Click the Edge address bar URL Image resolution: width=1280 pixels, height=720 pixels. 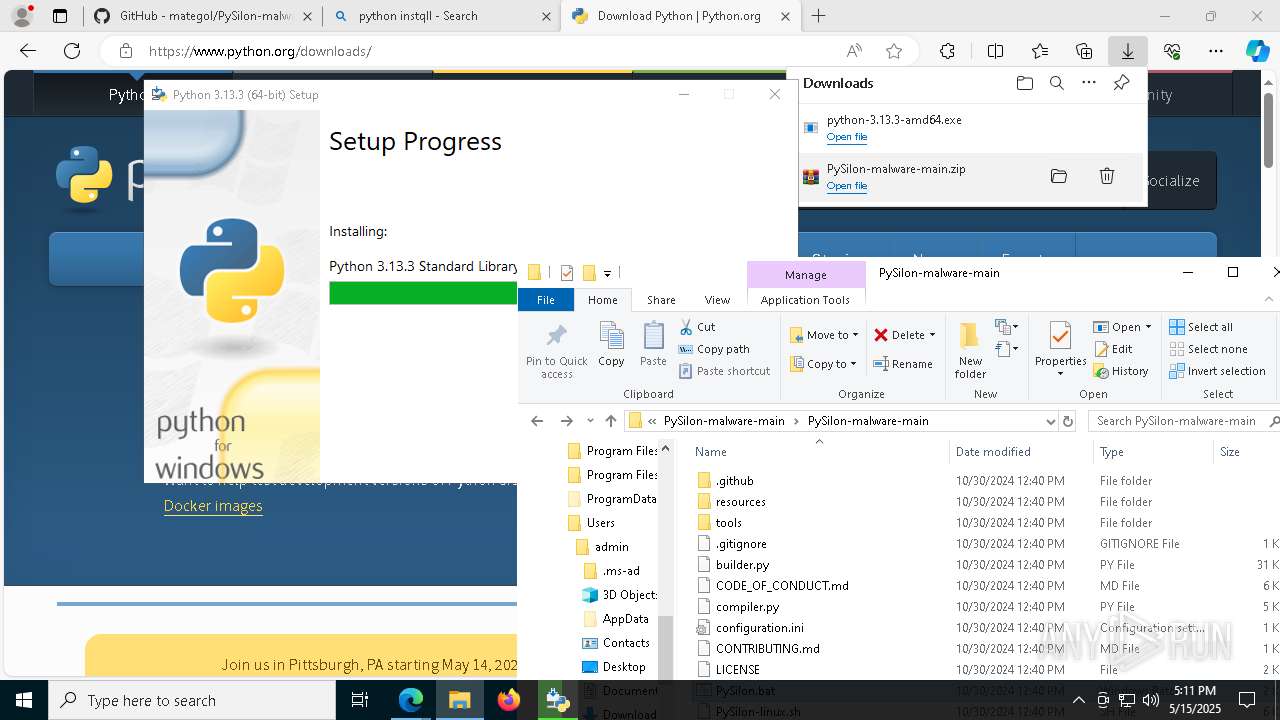260,51
